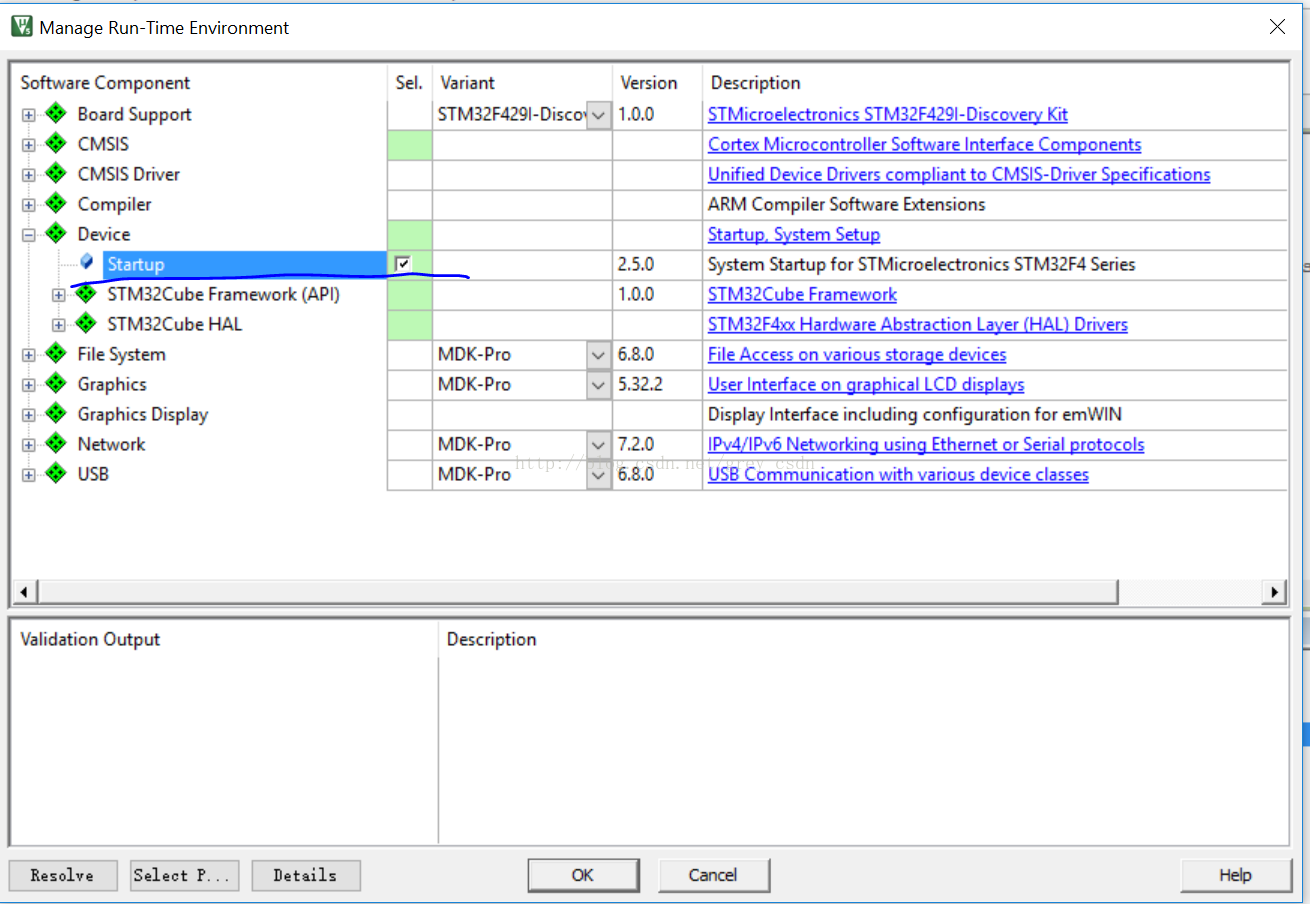Open Cortex Microcontroller Software Interface Components link
This screenshot has width=1310, height=904.
925,144
